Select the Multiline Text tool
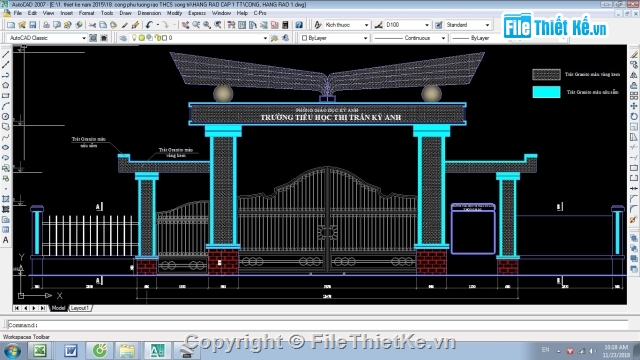Image resolution: width=640 pixels, height=360 pixels. (6, 240)
